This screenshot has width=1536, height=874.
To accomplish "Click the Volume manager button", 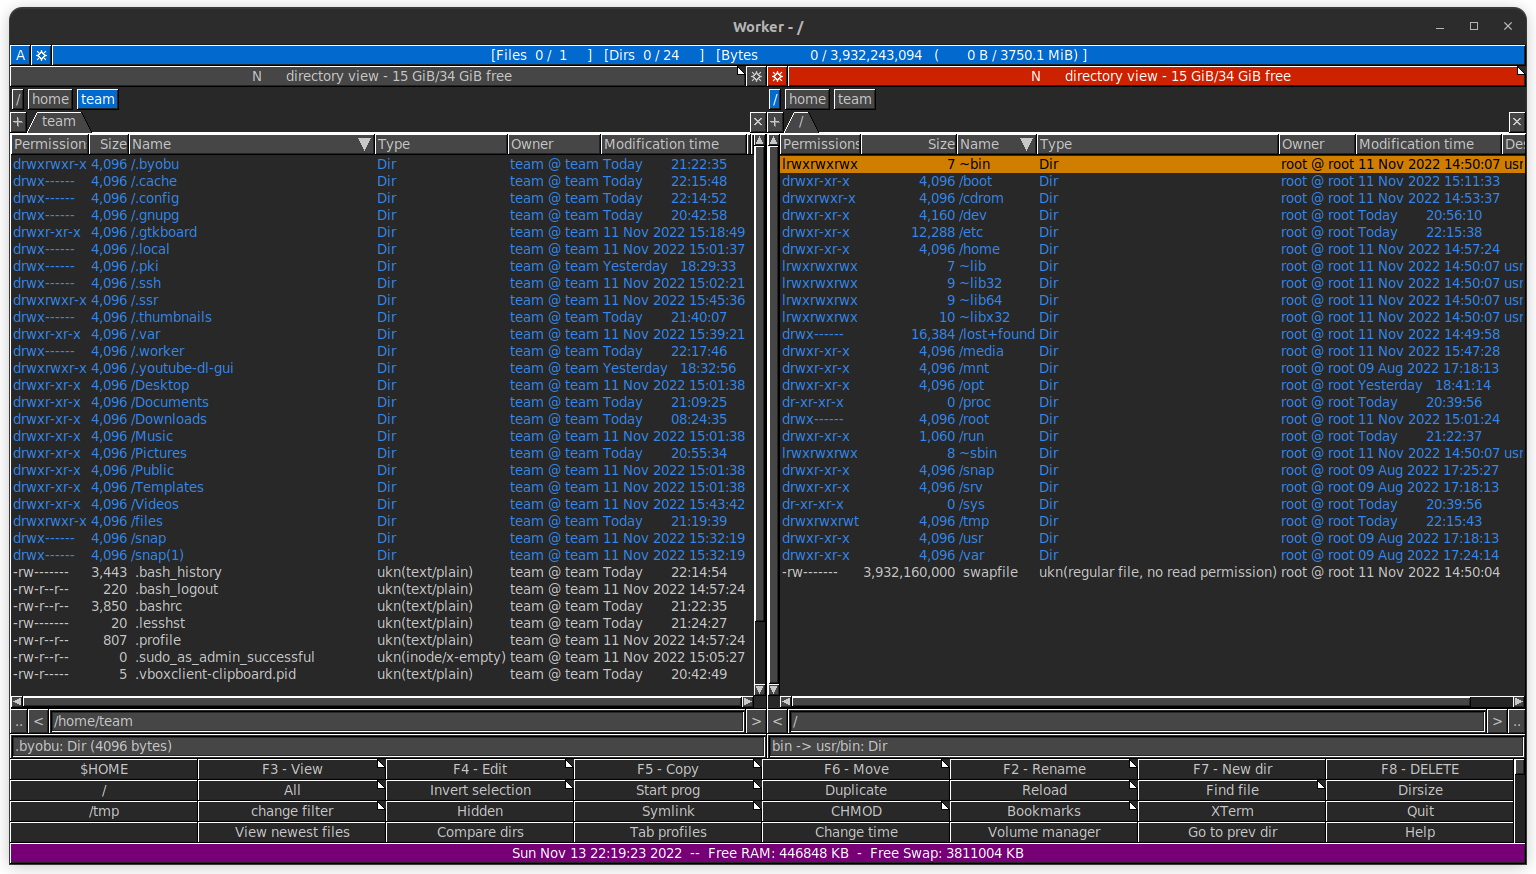I will point(1044,831).
